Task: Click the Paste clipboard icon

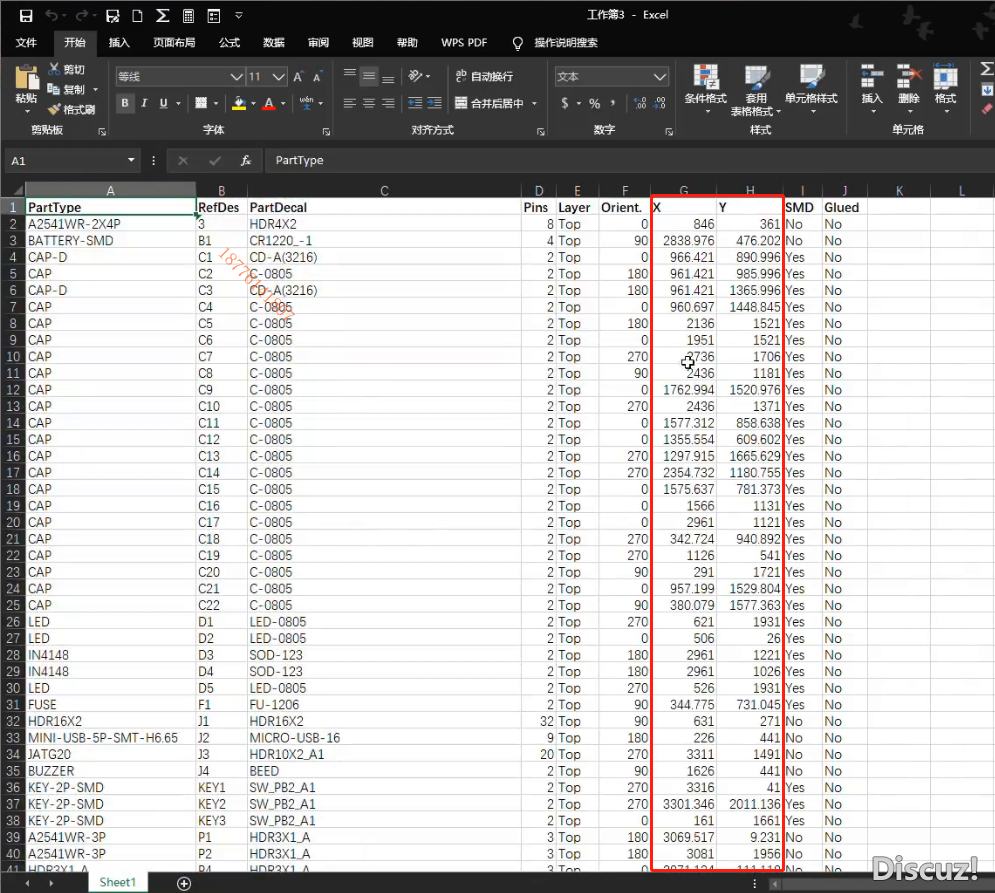Action: coord(26,77)
